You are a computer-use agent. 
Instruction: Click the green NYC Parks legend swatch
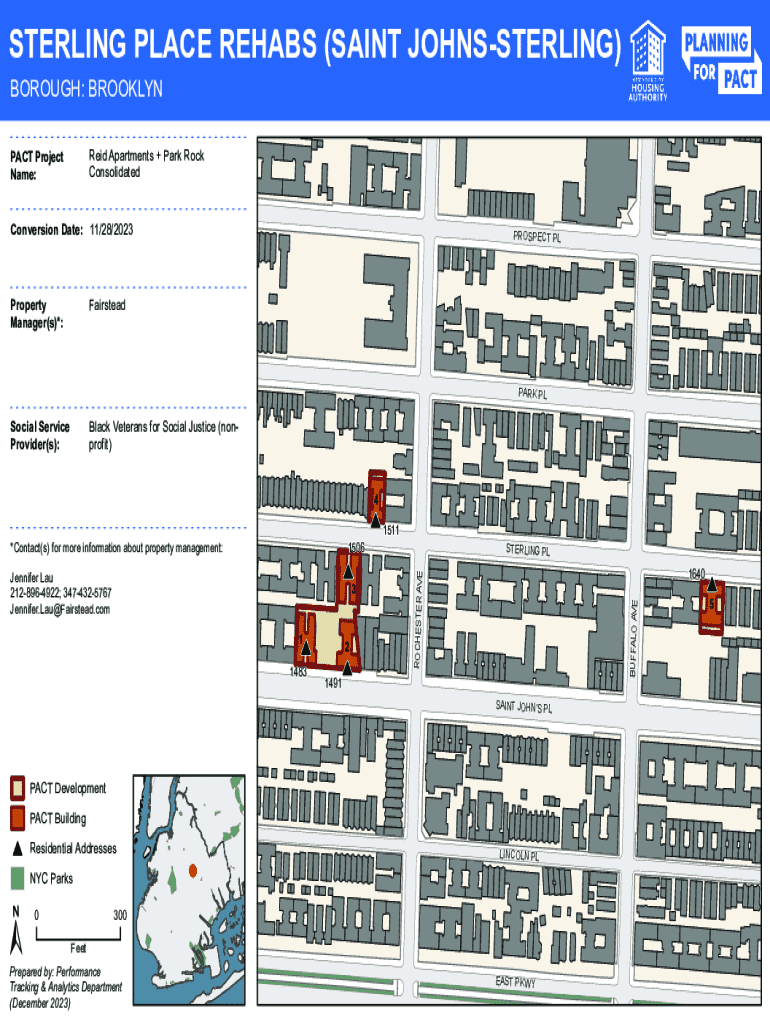click(17, 879)
